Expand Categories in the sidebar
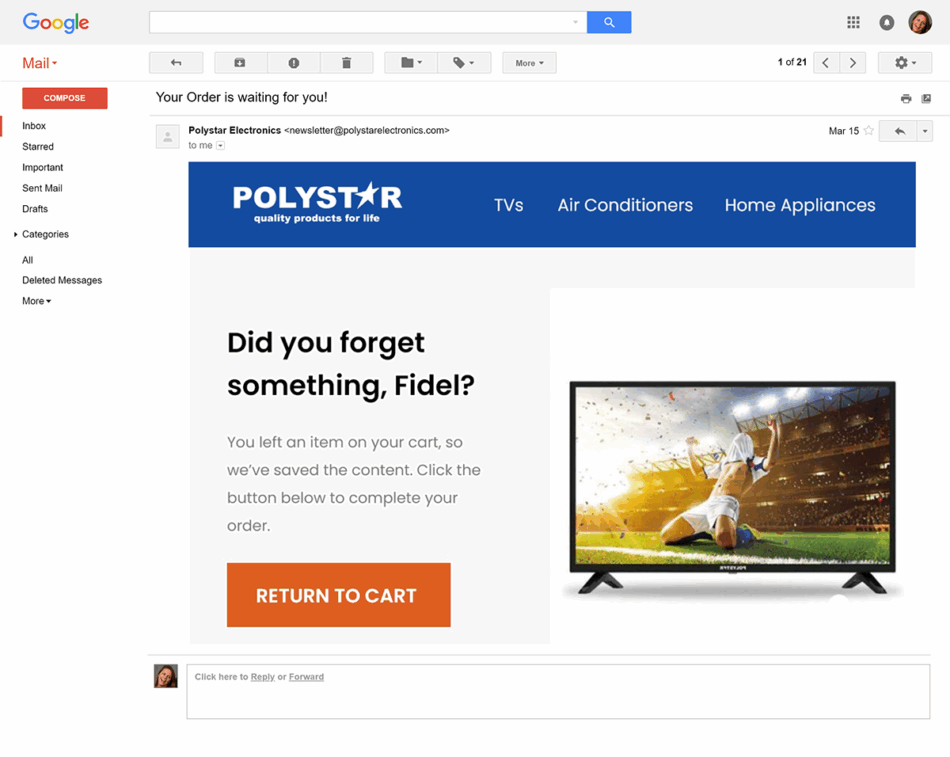 pos(44,234)
